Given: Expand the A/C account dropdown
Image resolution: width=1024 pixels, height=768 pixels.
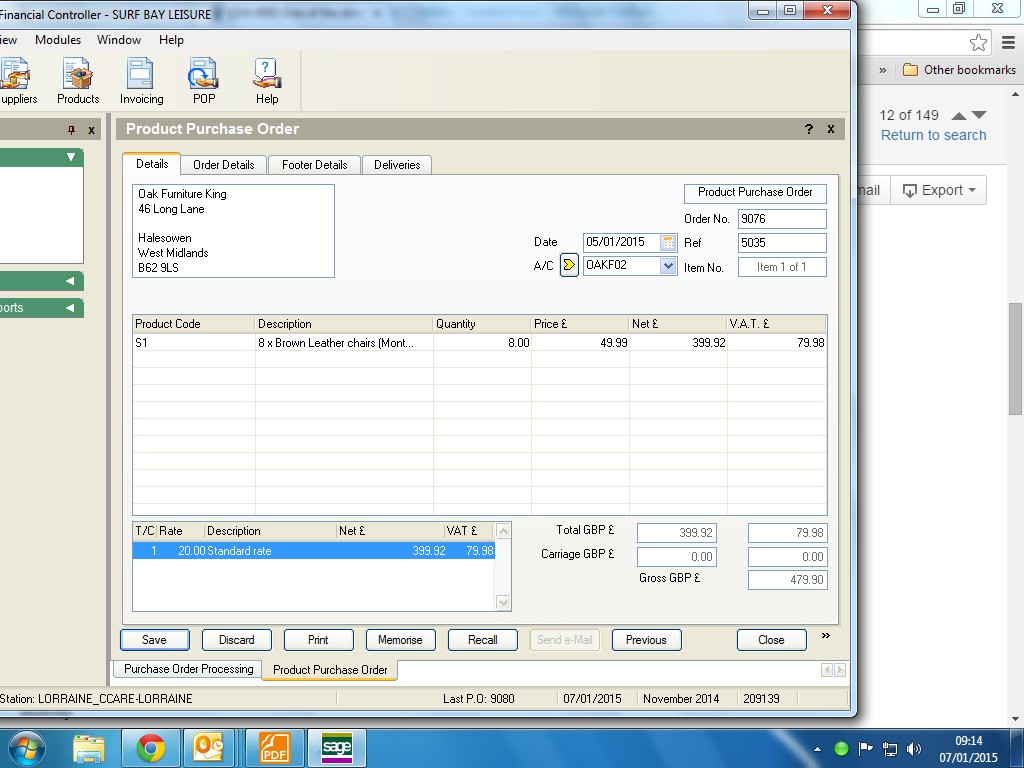Looking at the screenshot, I should [x=668, y=265].
